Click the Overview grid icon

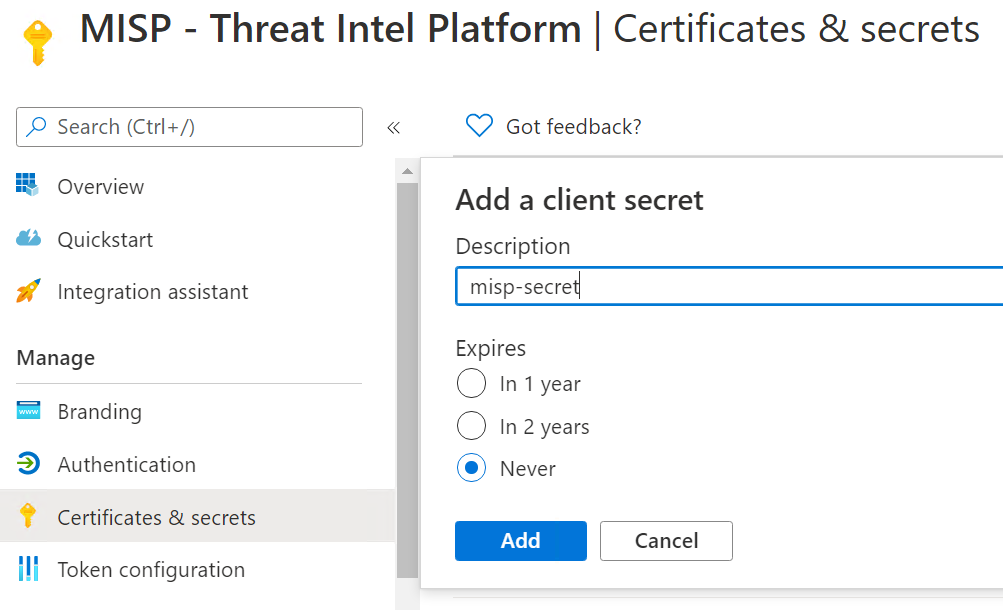27,185
